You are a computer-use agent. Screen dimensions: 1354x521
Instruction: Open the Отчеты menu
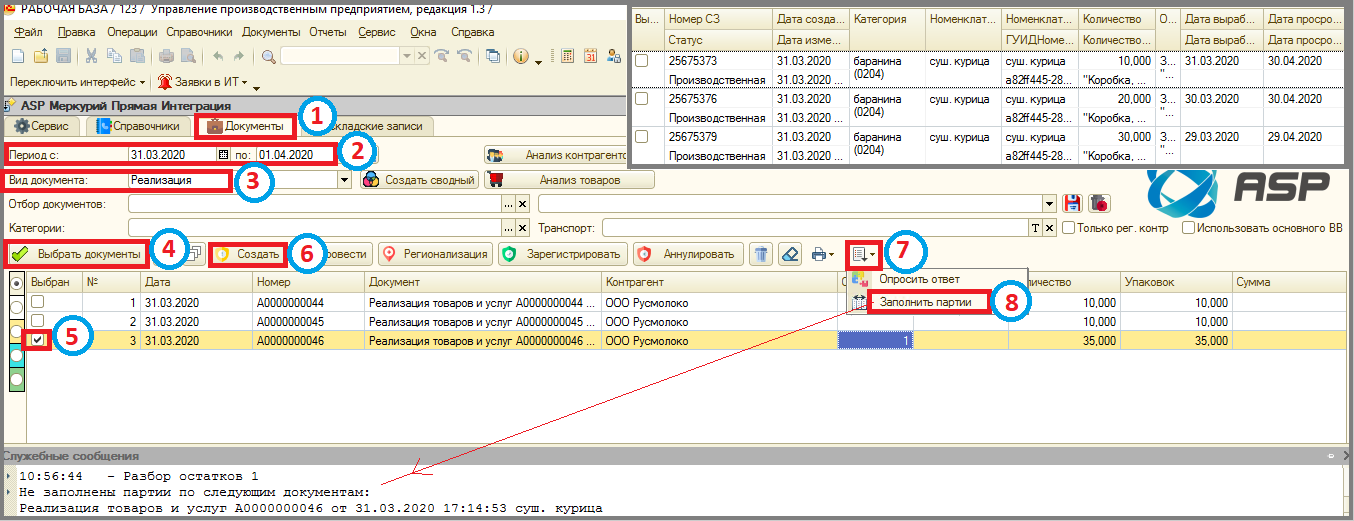pyautogui.click(x=328, y=32)
